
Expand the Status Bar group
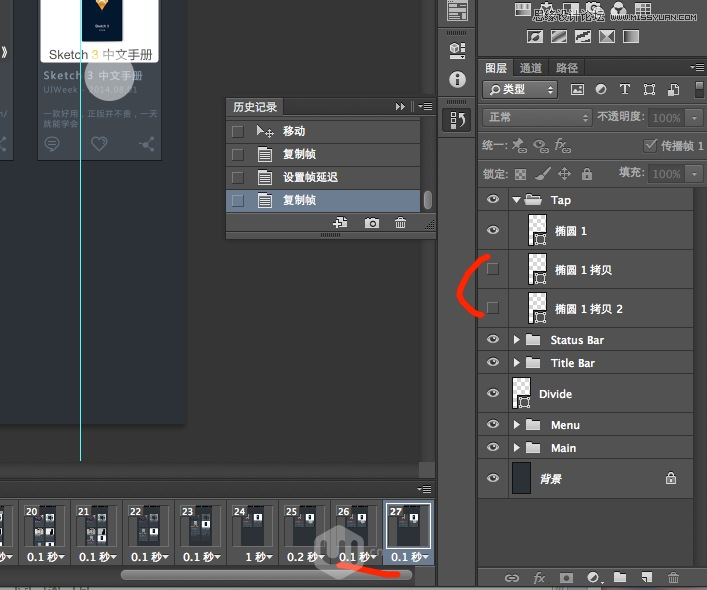517,339
